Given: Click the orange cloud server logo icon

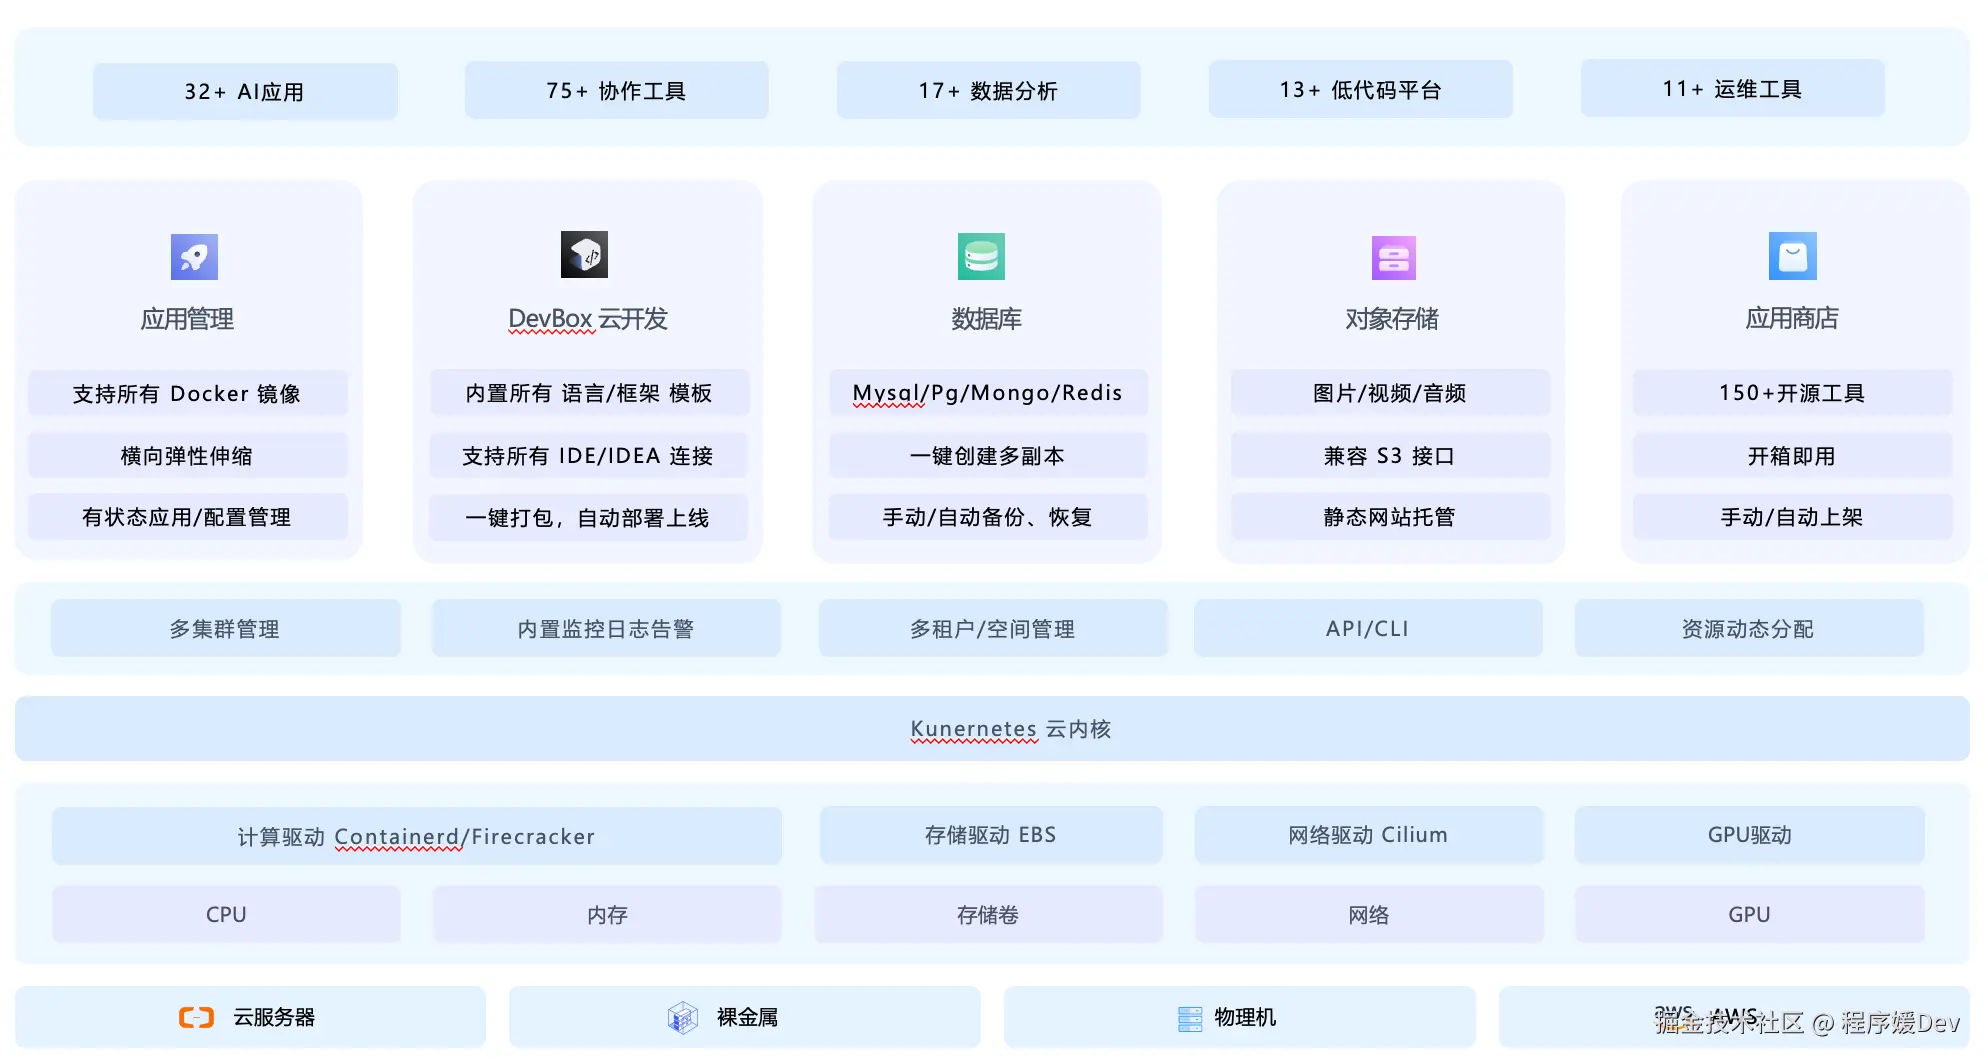Looking at the screenshot, I should point(196,1018).
